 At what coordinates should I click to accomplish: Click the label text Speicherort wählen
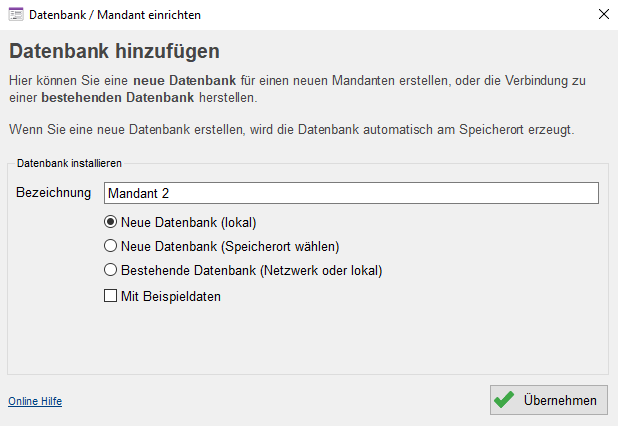pos(280,247)
